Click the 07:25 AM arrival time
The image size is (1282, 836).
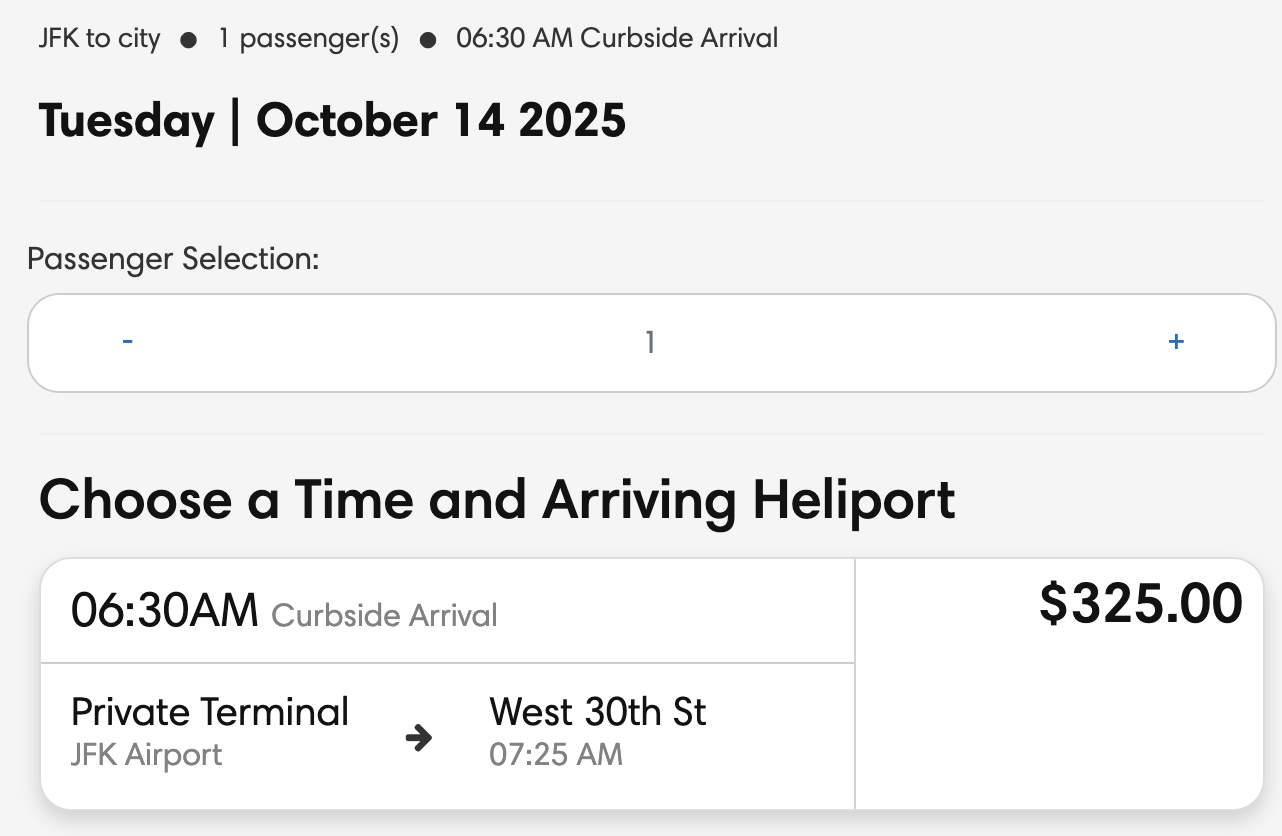556,754
